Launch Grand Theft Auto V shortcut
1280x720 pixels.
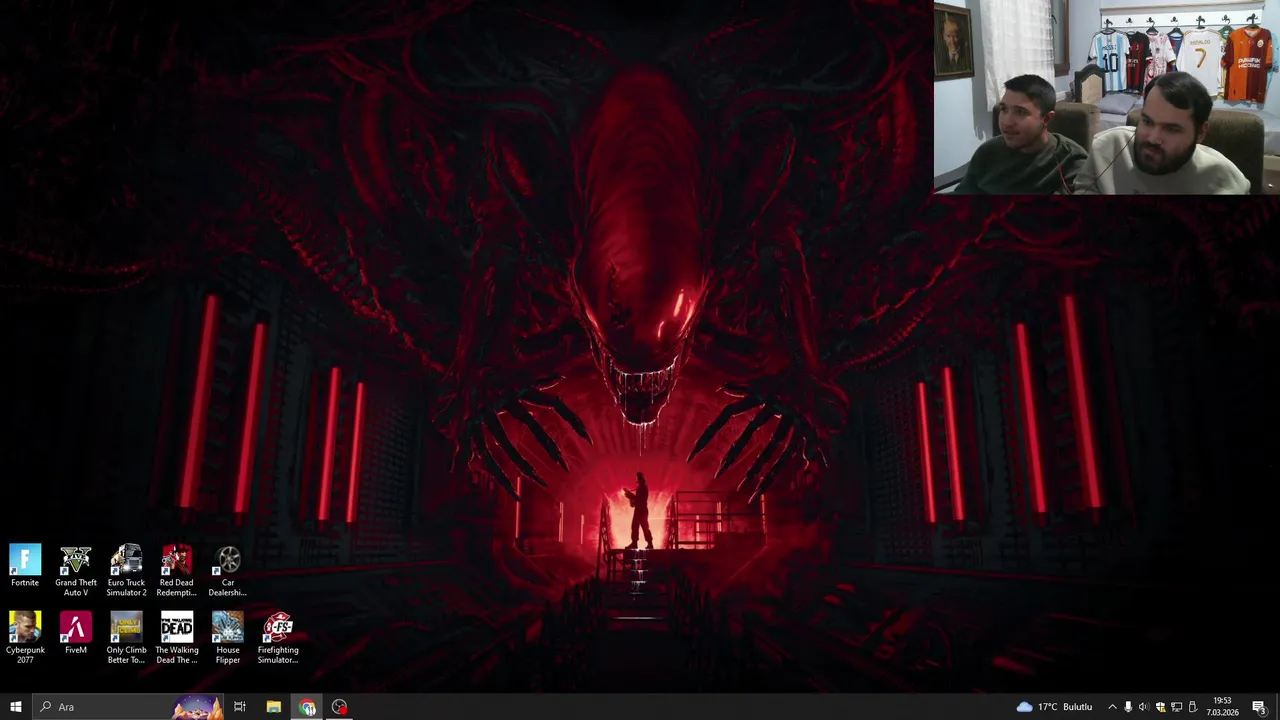[76, 571]
